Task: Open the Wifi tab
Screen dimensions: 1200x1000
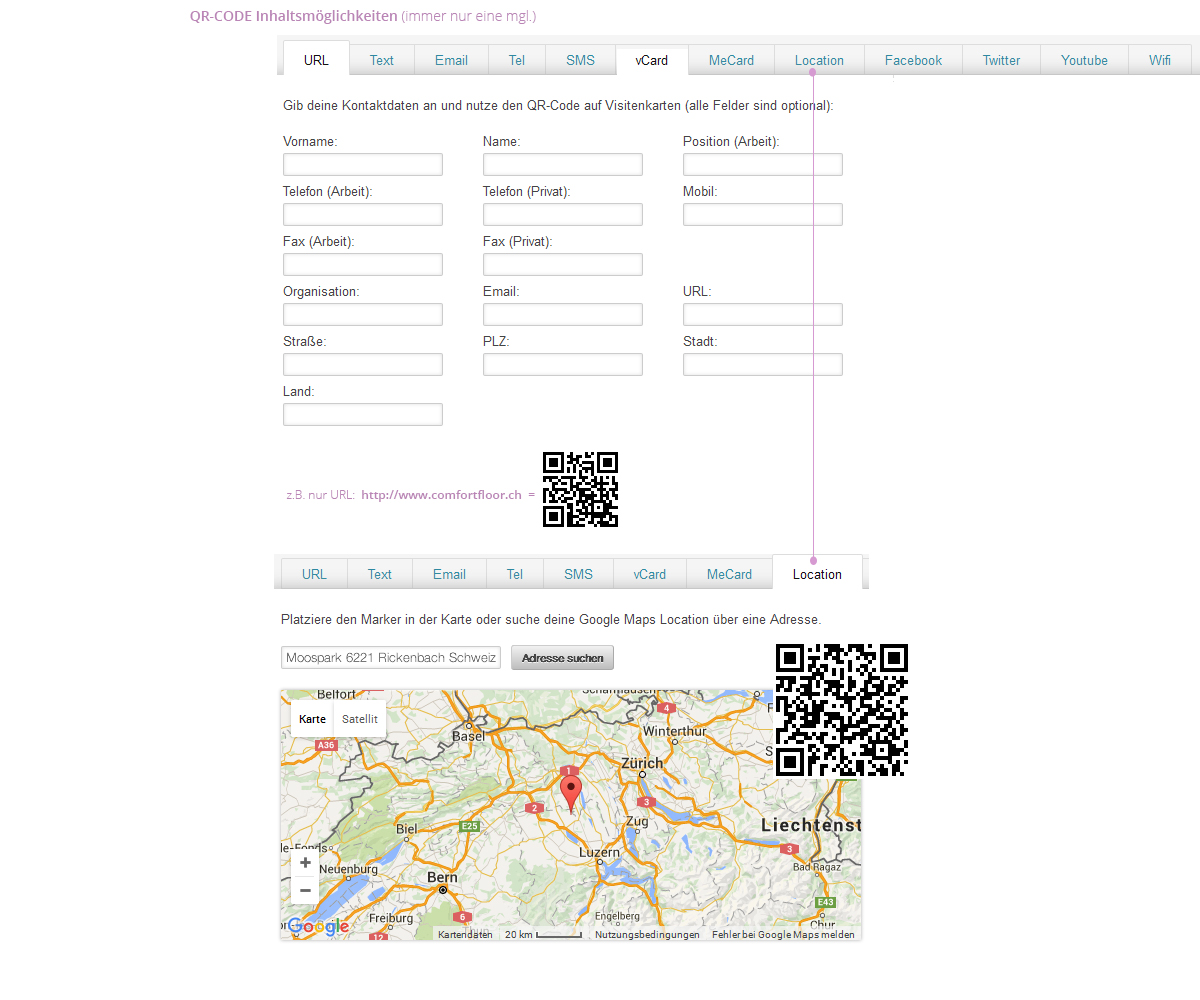Action: point(1160,60)
